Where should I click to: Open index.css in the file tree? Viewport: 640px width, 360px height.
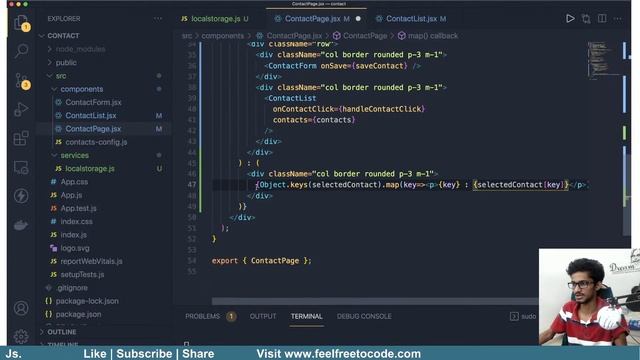click(x=77, y=222)
